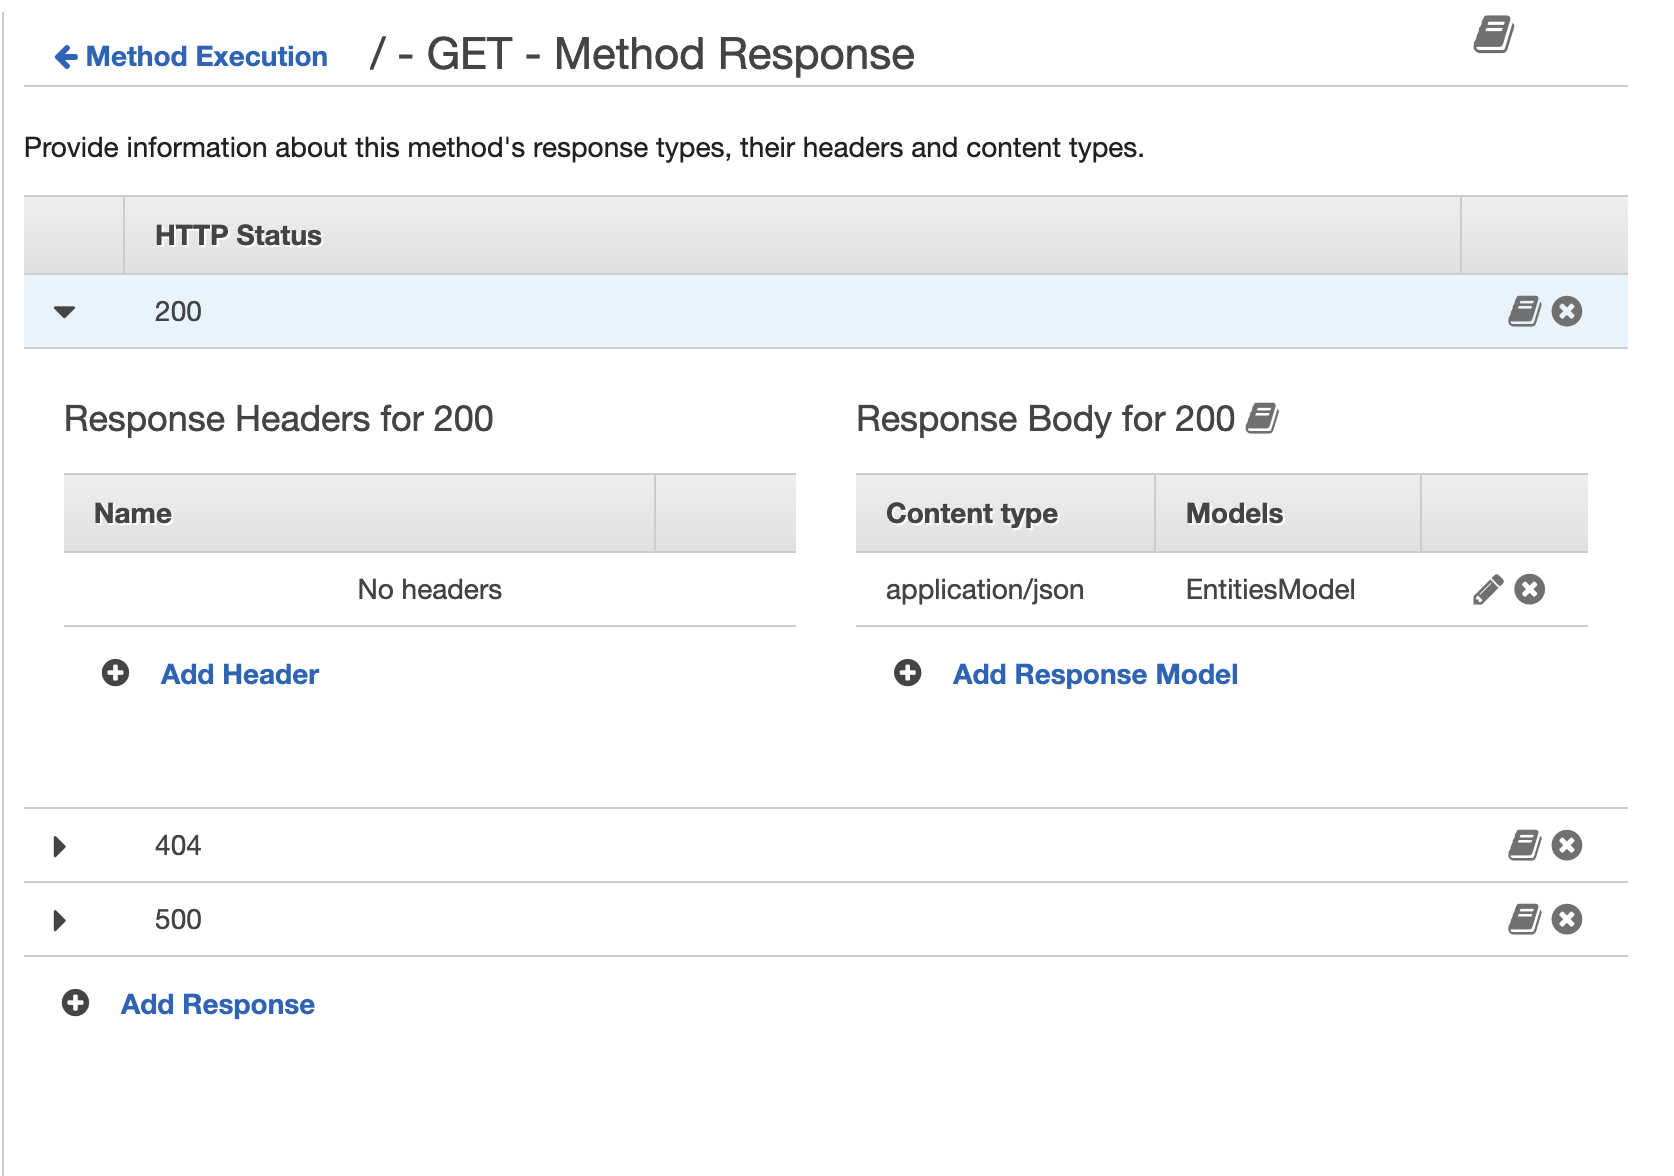1674x1176 pixels.
Task: Delete the 200 response using its X icon
Action: pyautogui.click(x=1566, y=311)
